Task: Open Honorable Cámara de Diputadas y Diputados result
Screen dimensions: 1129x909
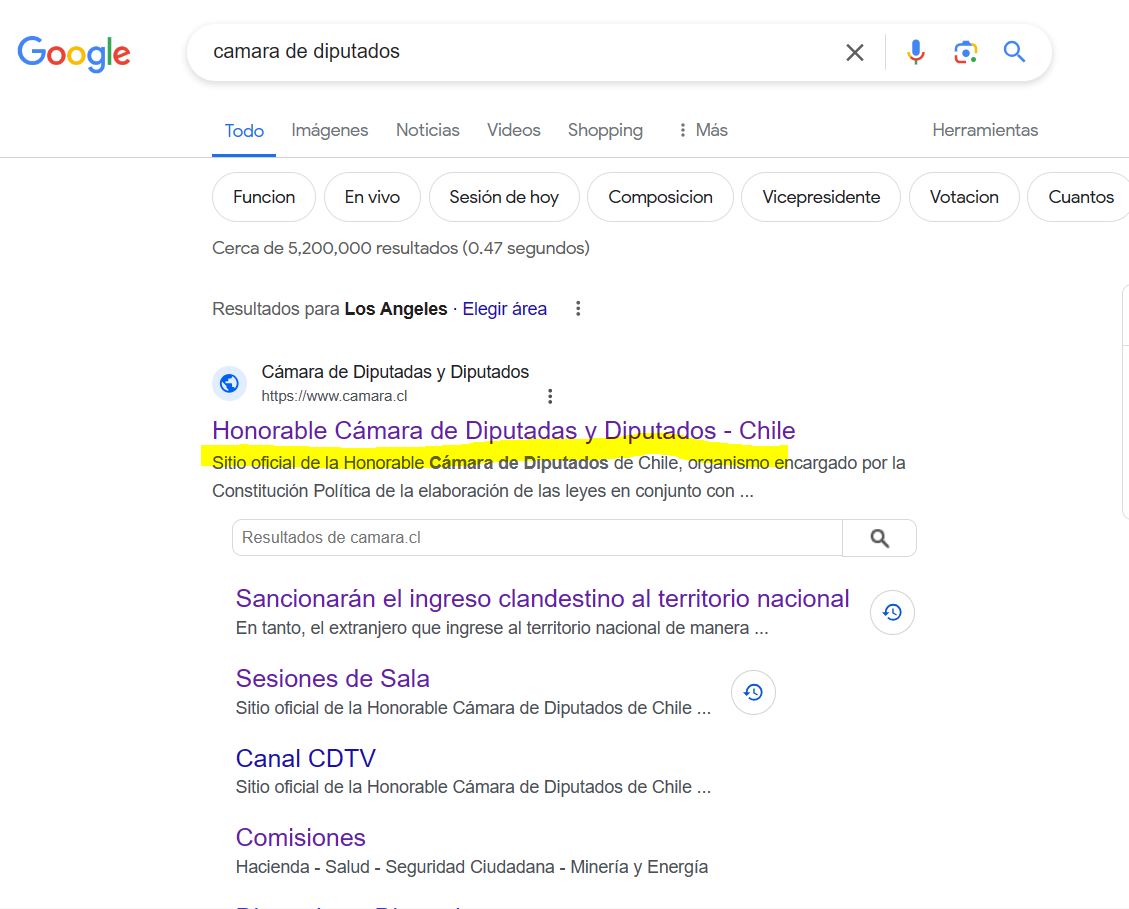Action: [x=503, y=431]
